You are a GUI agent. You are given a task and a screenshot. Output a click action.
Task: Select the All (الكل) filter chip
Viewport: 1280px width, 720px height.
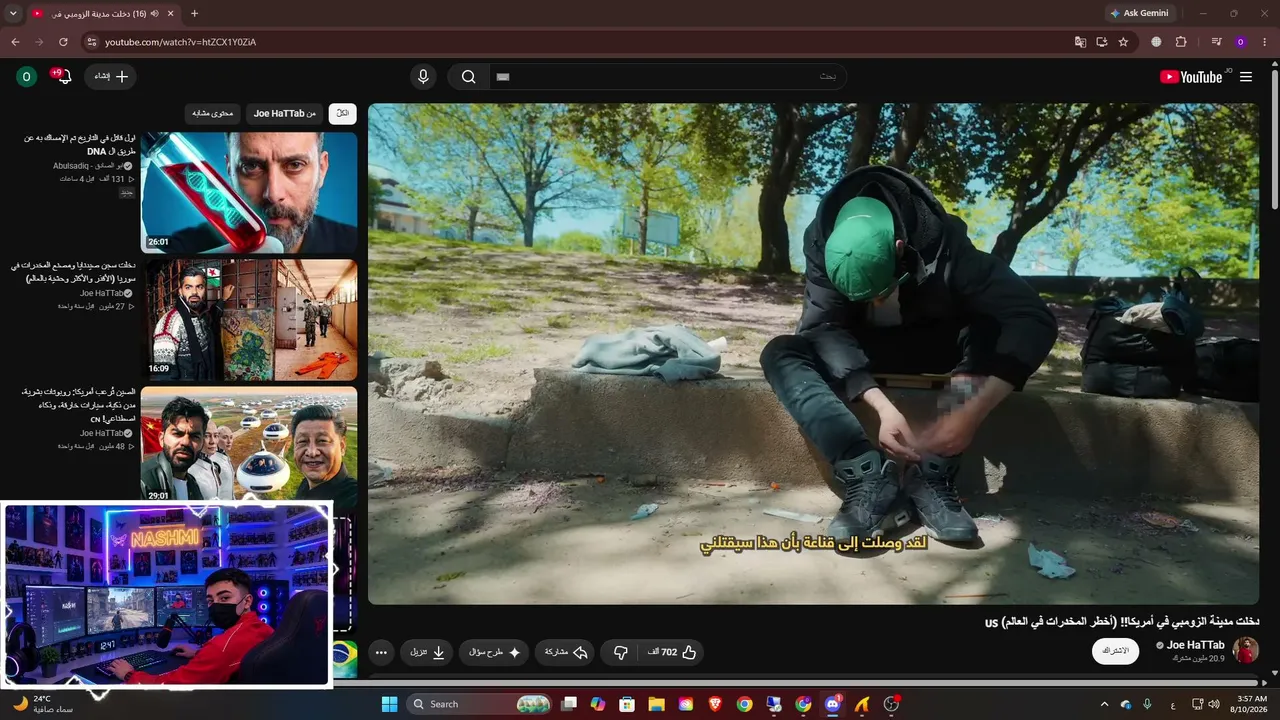343,113
